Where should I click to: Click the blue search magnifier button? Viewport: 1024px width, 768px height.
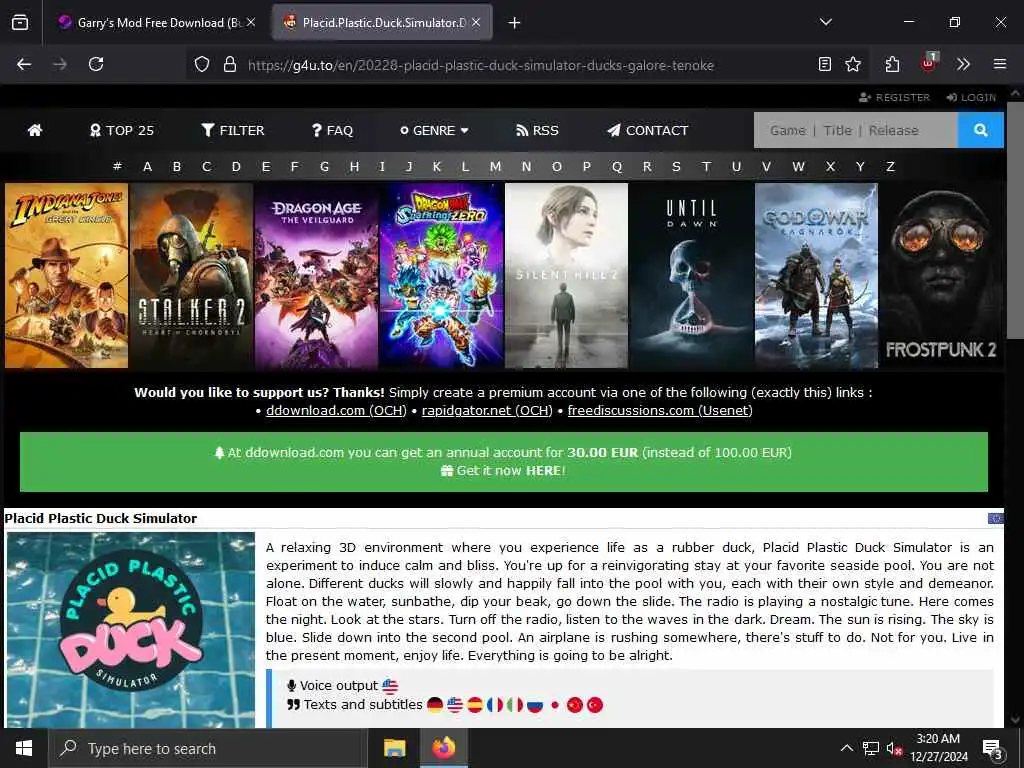980,130
